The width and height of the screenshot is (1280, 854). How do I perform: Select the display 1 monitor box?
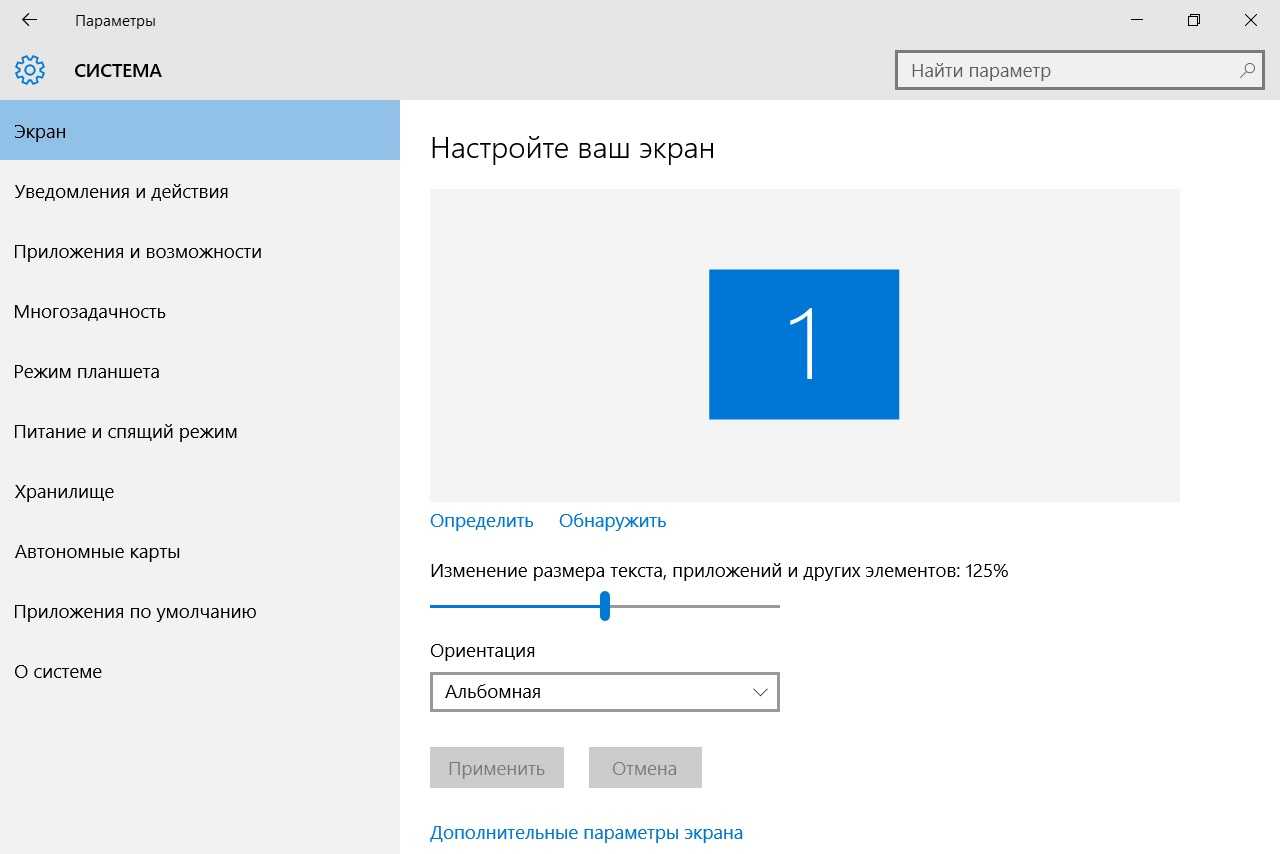[803, 344]
